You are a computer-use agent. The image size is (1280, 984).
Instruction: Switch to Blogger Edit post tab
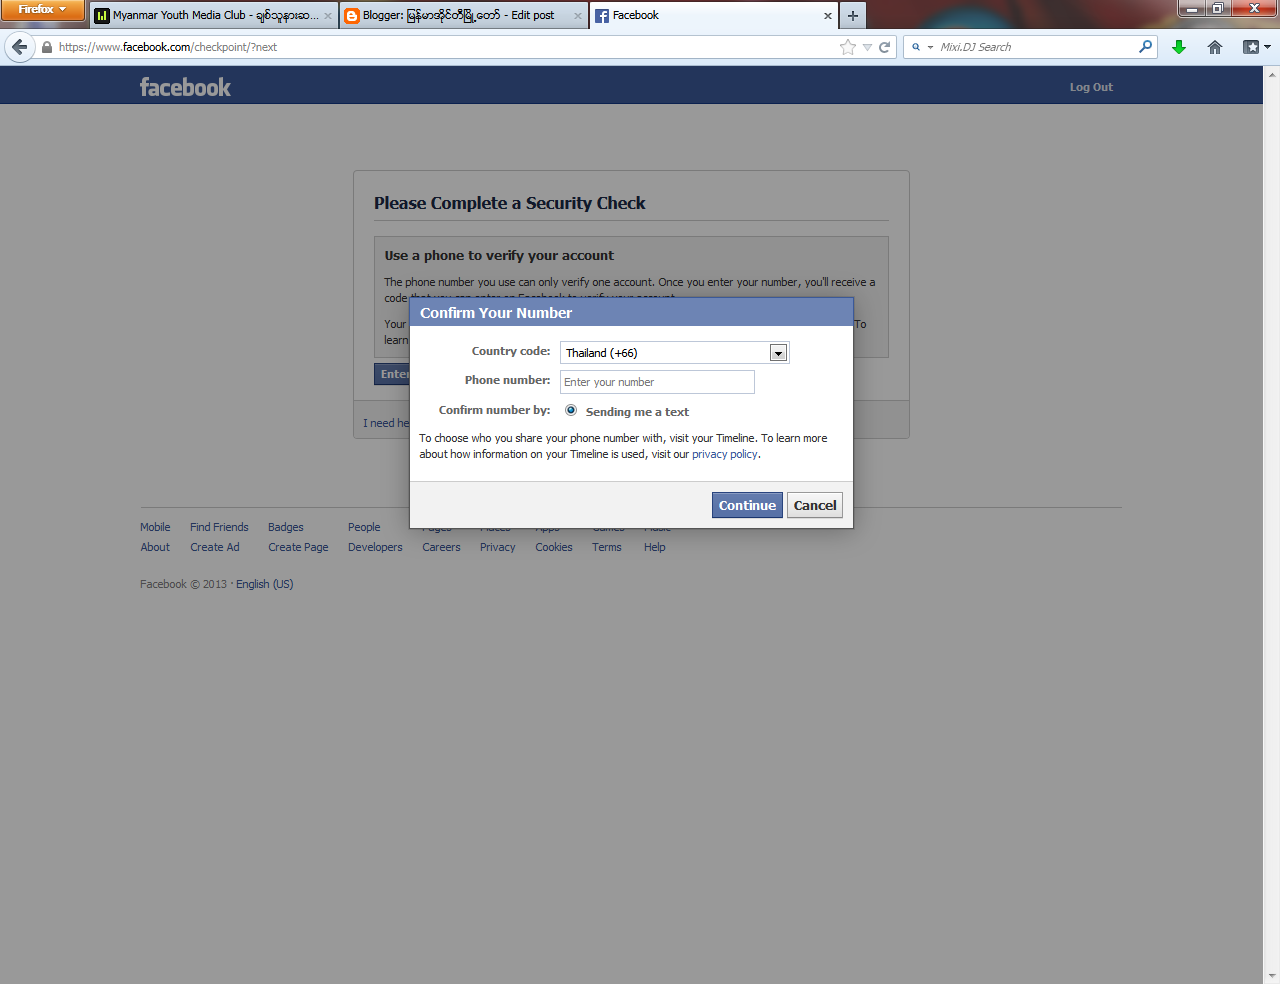(x=463, y=15)
